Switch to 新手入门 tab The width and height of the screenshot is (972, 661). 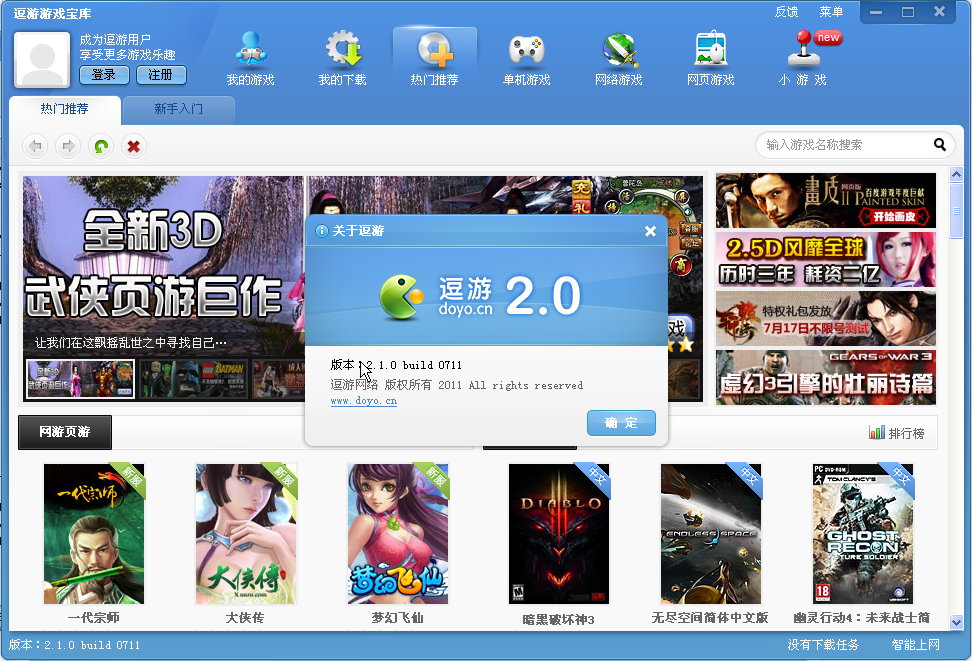pos(179,109)
